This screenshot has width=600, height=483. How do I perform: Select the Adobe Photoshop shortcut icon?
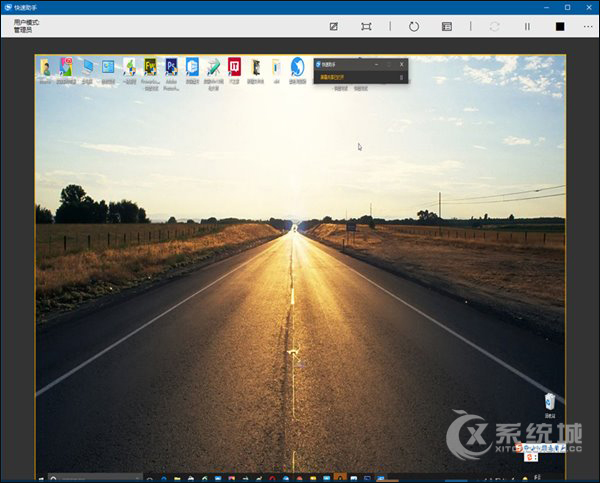(x=171, y=67)
